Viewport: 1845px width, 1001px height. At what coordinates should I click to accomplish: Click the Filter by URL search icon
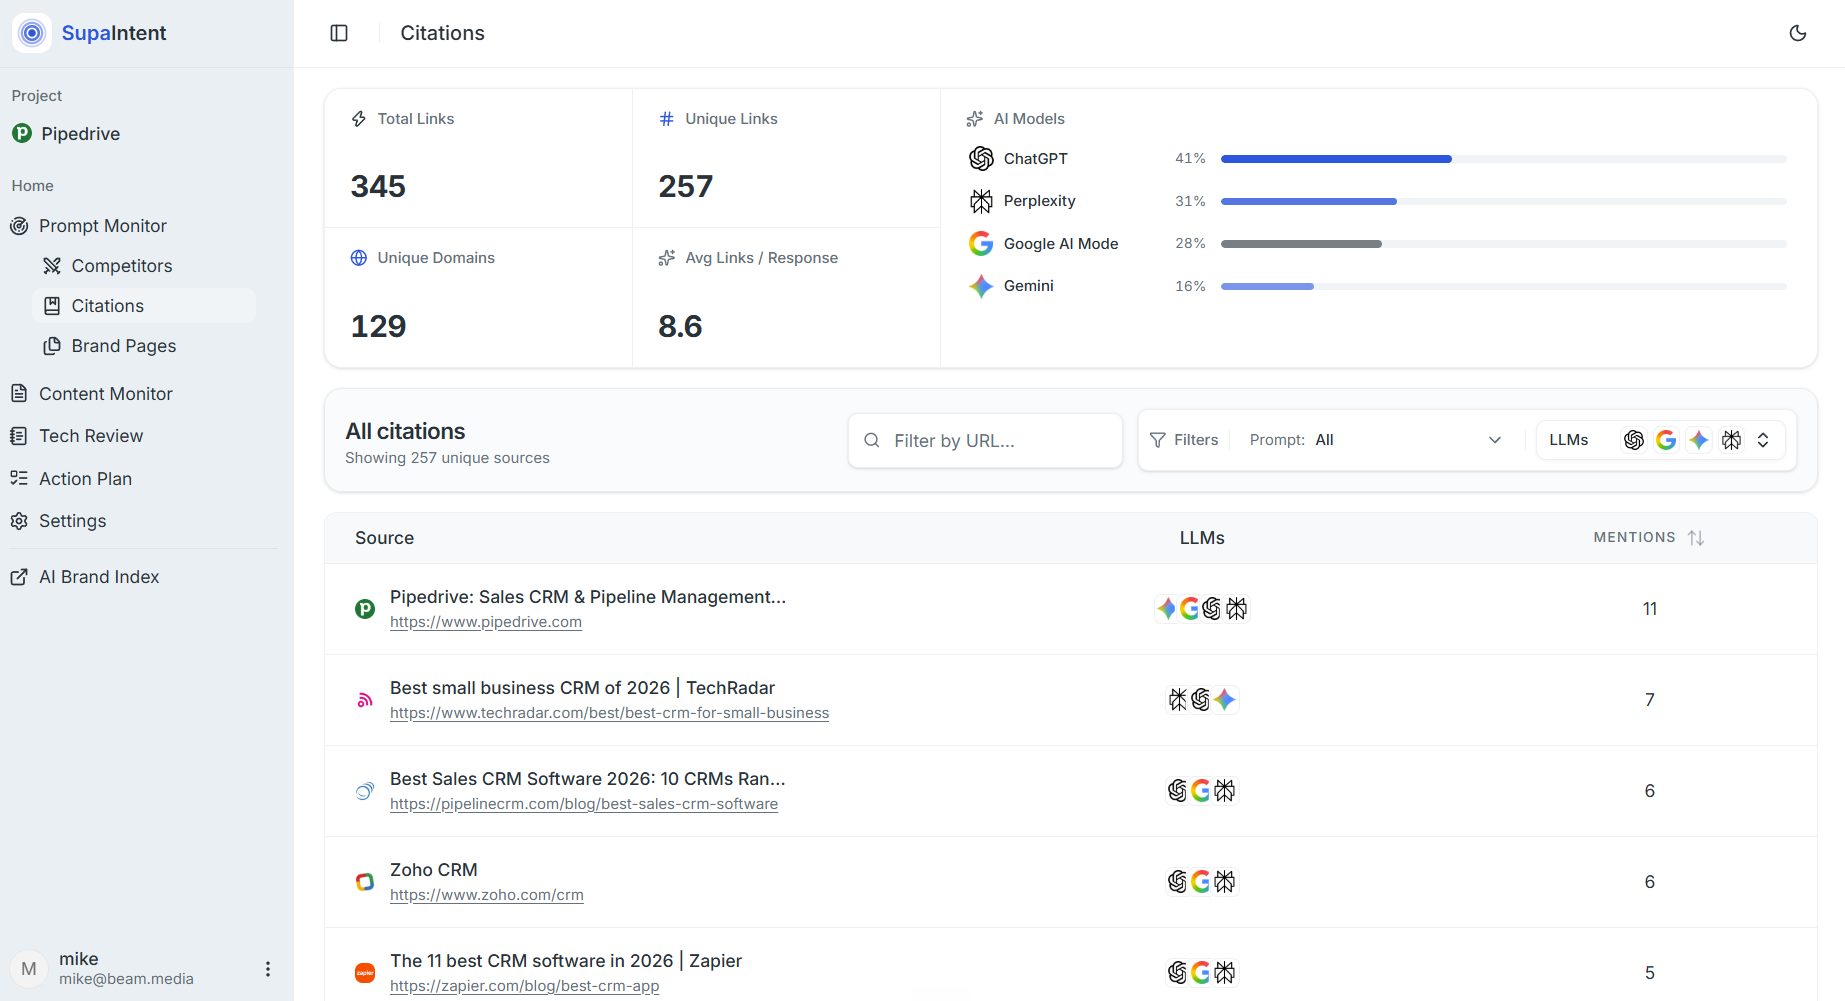point(872,441)
